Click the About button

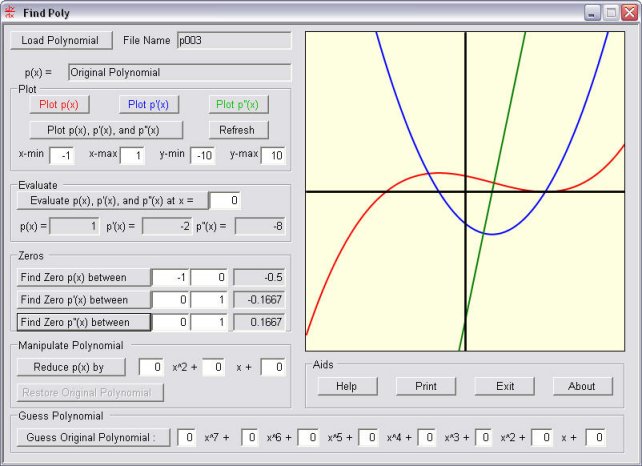coord(581,386)
